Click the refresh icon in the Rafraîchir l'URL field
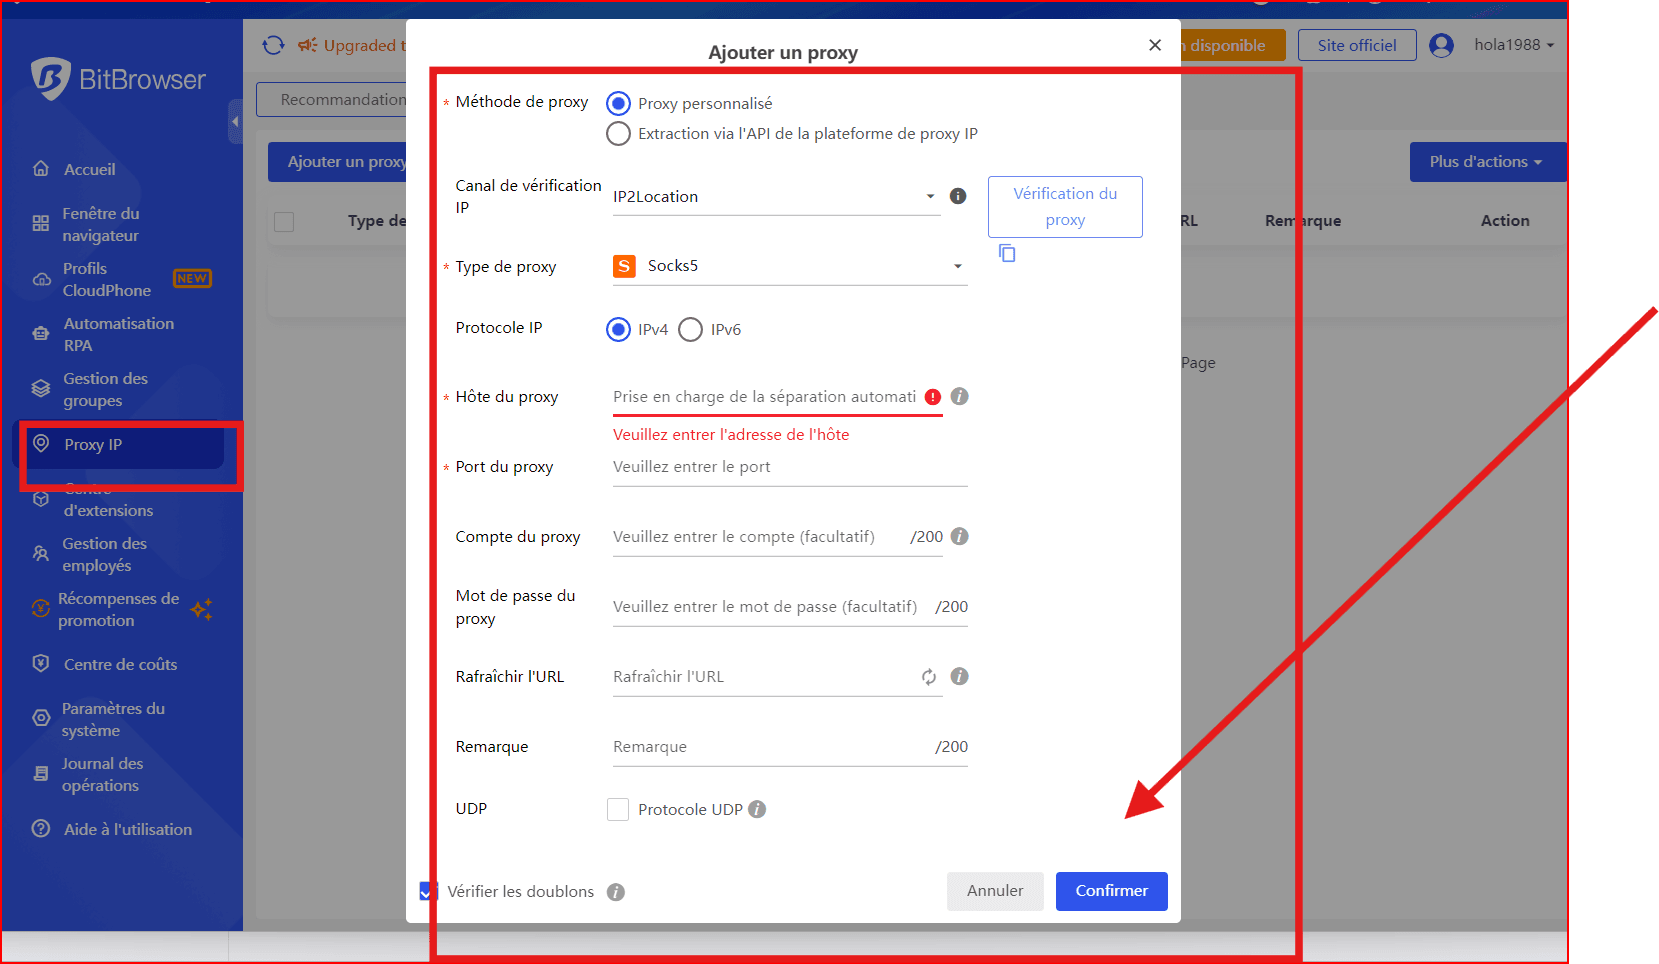1659x964 pixels. (929, 677)
